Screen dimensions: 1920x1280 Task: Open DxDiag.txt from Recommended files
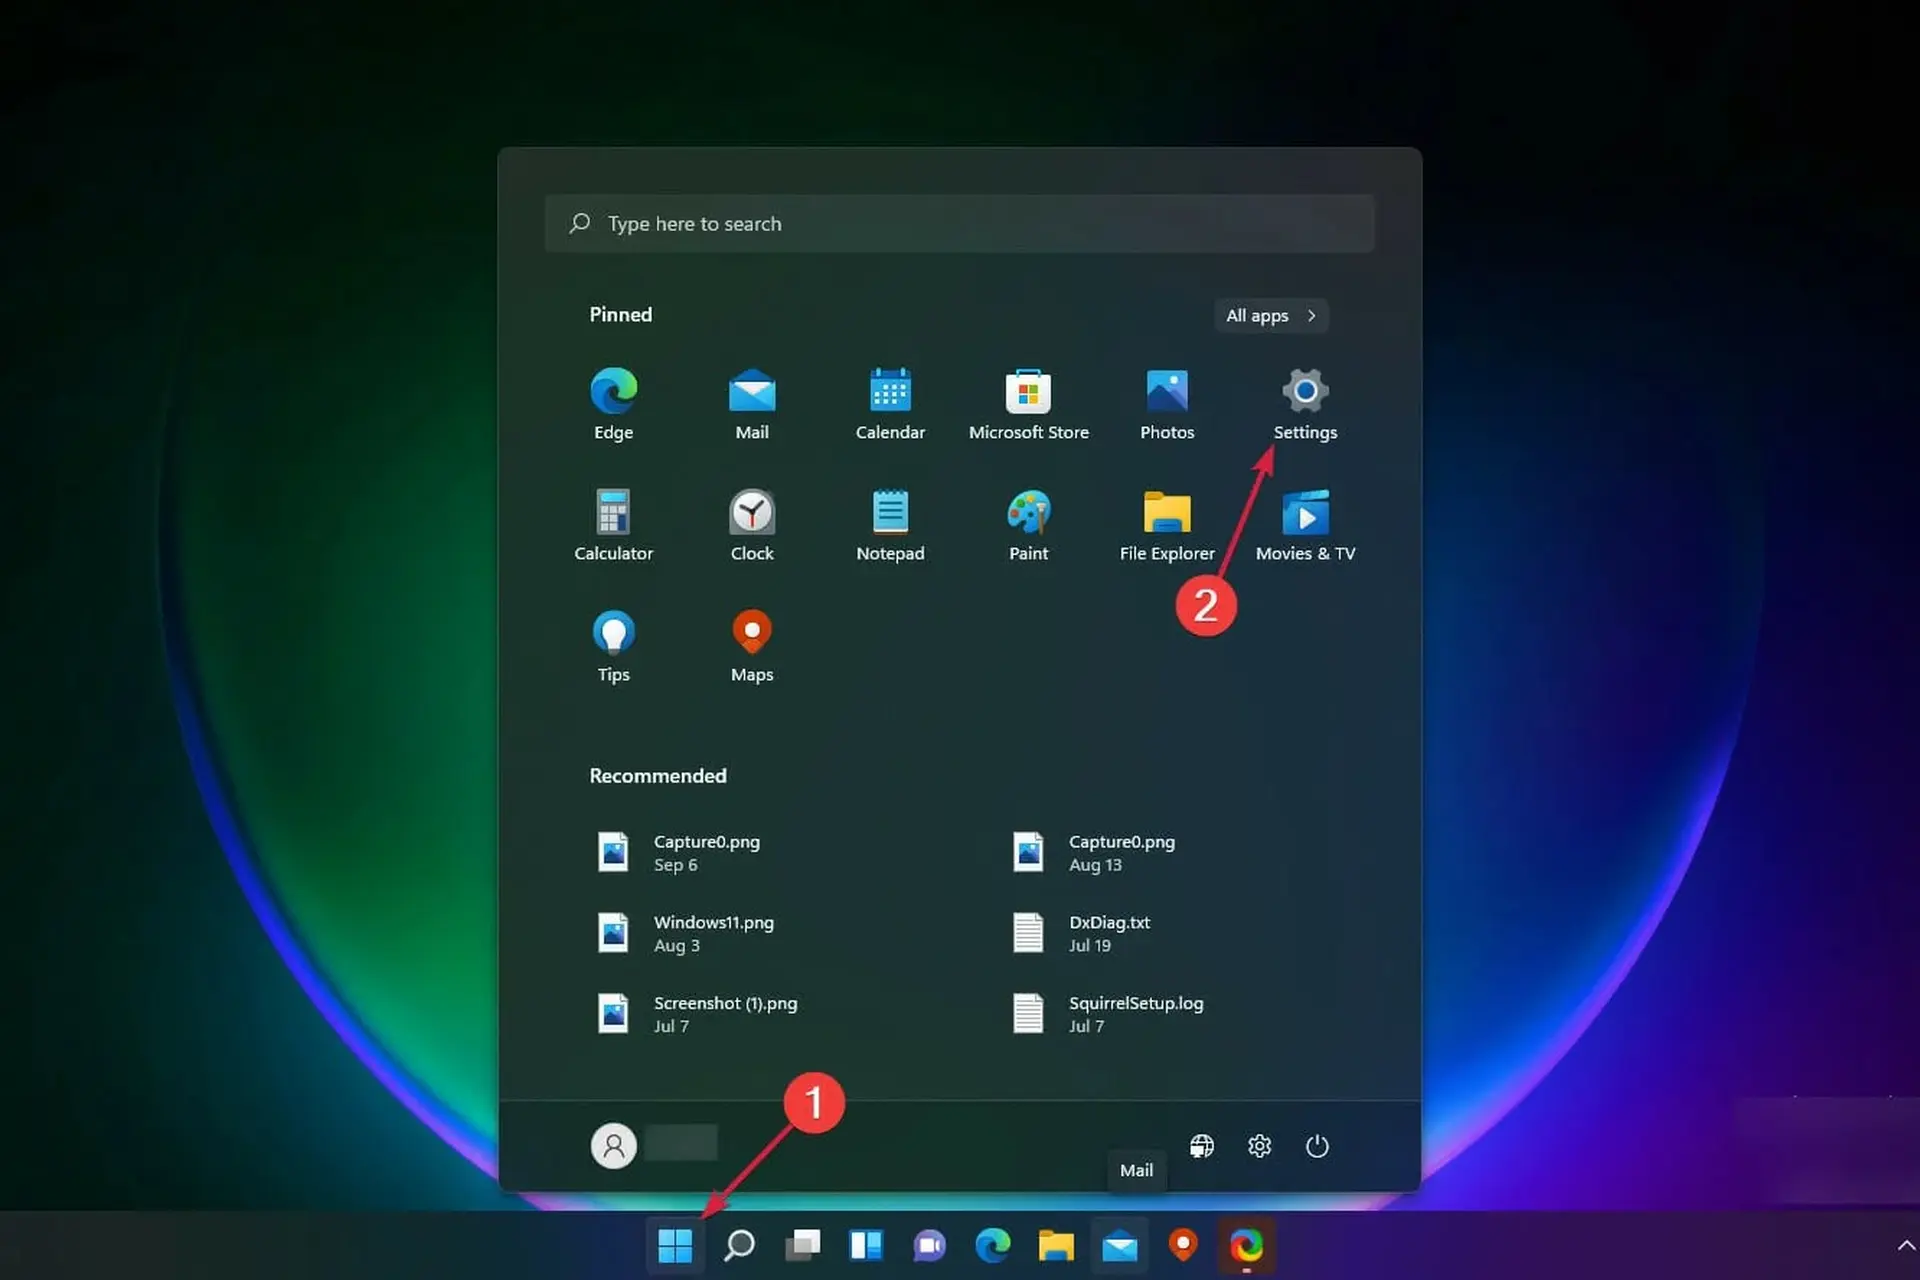click(x=1108, y=932)
